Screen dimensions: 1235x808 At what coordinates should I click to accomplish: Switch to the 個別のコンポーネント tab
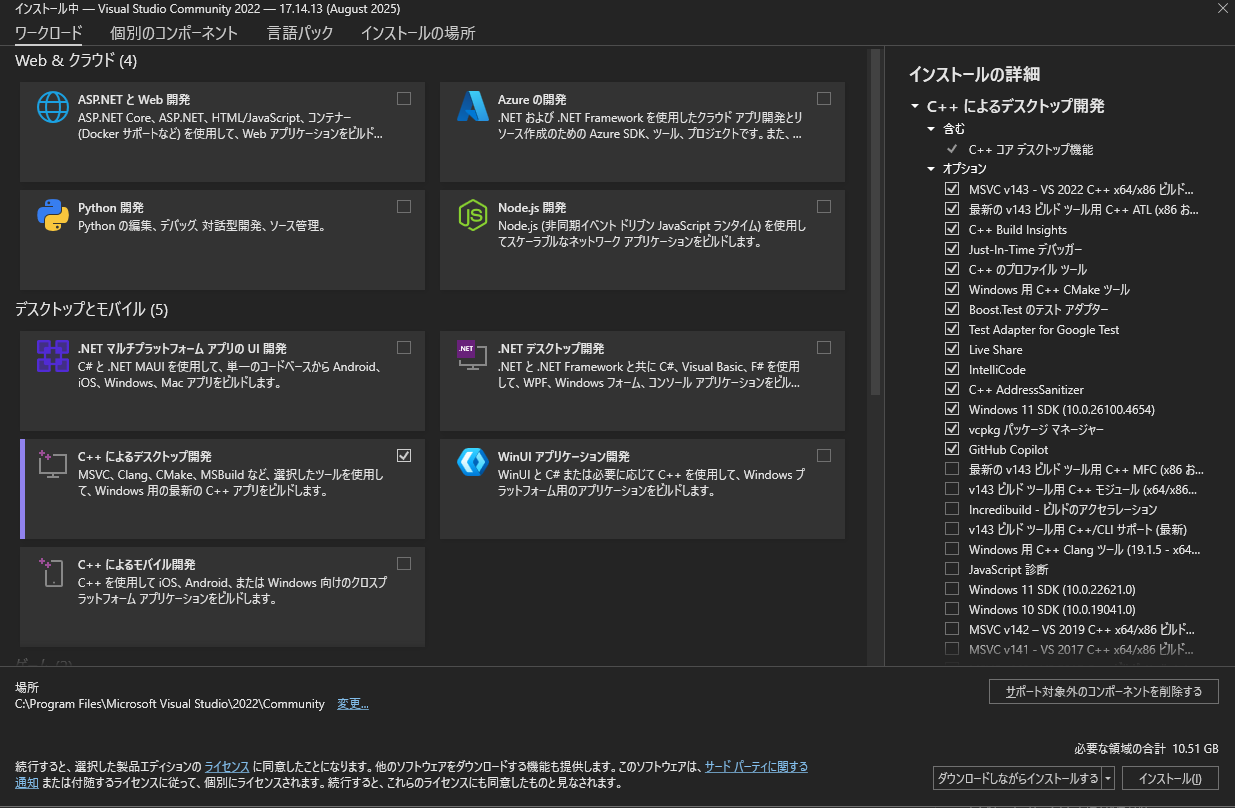[174, 33]
